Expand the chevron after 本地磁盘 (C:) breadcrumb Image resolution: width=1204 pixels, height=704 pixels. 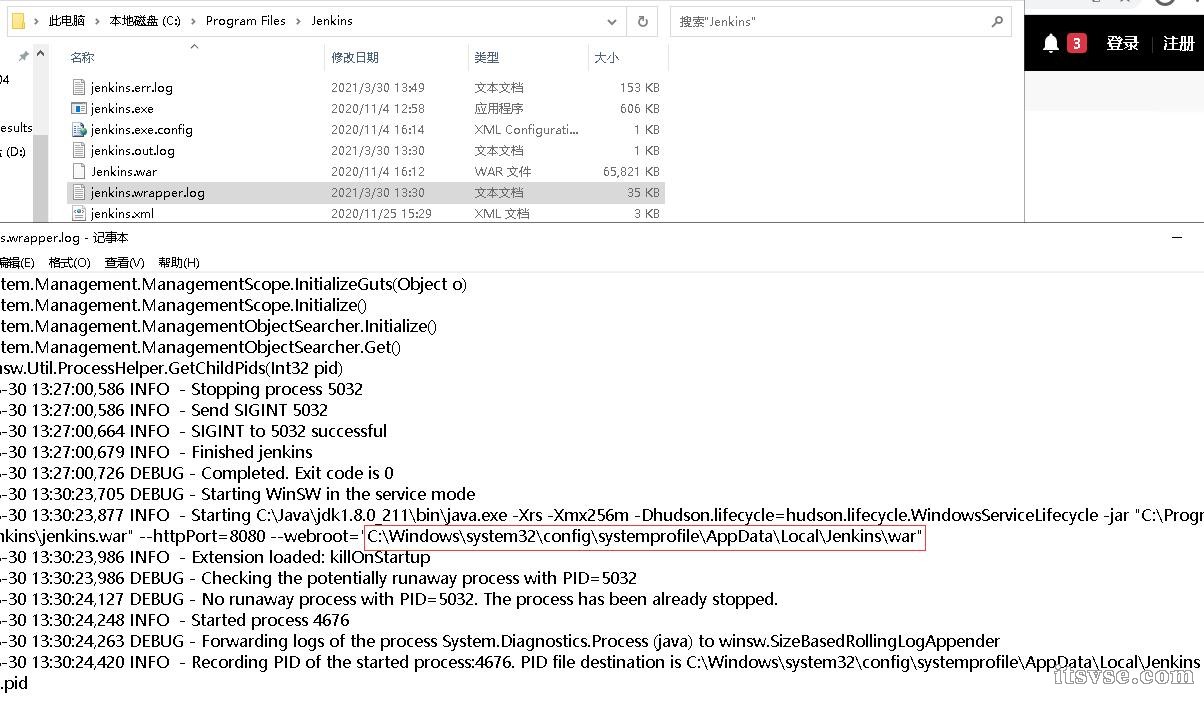pyautogui.click(x=193, y=21)
